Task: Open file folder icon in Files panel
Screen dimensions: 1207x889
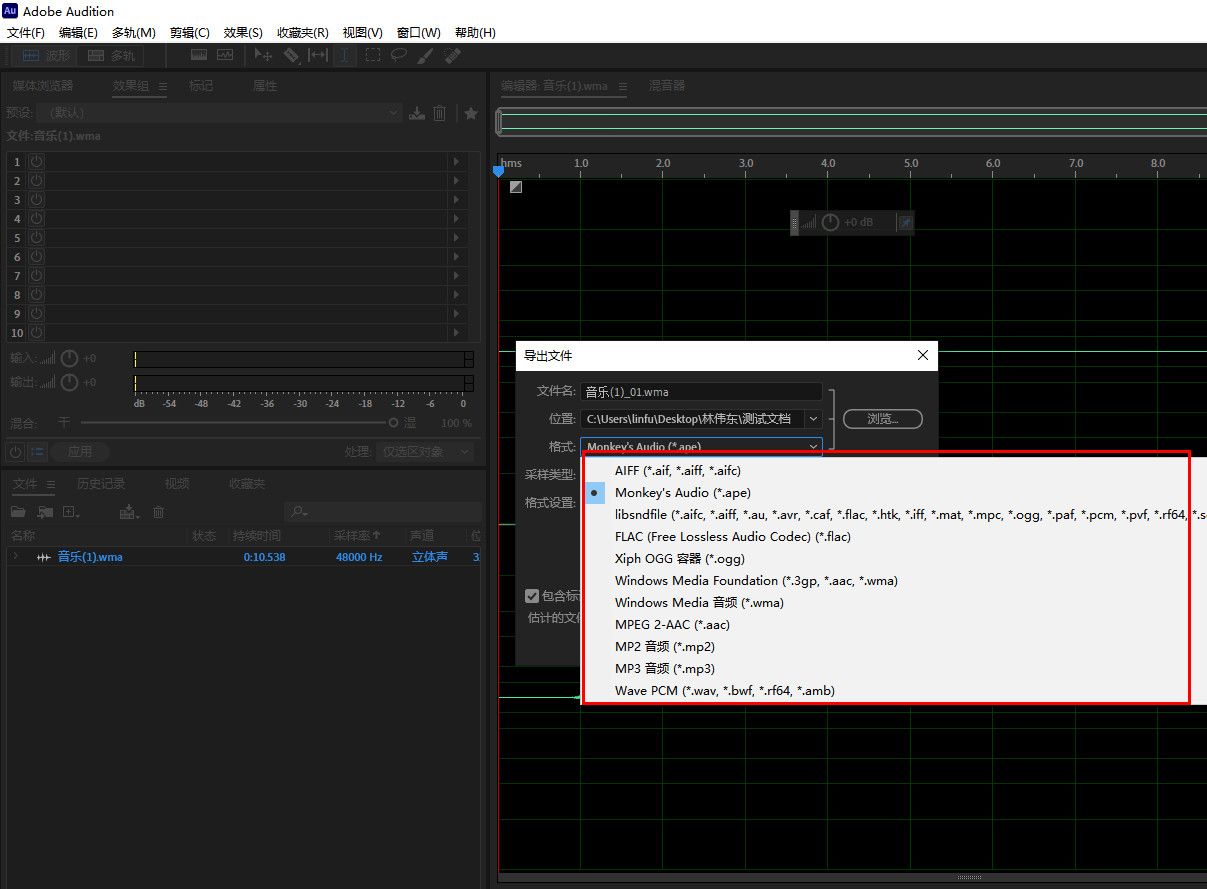Action: [x=18, y=512]
